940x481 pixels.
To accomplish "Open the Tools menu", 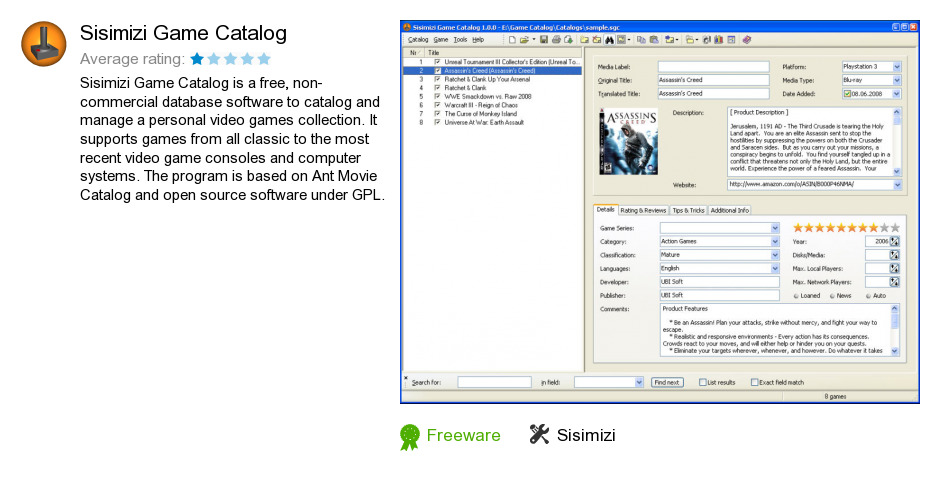I will click(460, 40).
